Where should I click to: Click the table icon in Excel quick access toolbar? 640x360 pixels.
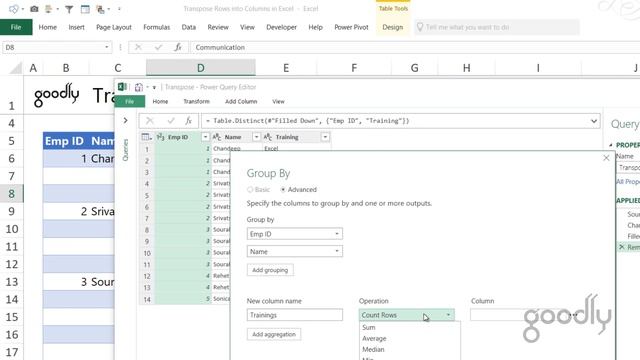[85, 9]
